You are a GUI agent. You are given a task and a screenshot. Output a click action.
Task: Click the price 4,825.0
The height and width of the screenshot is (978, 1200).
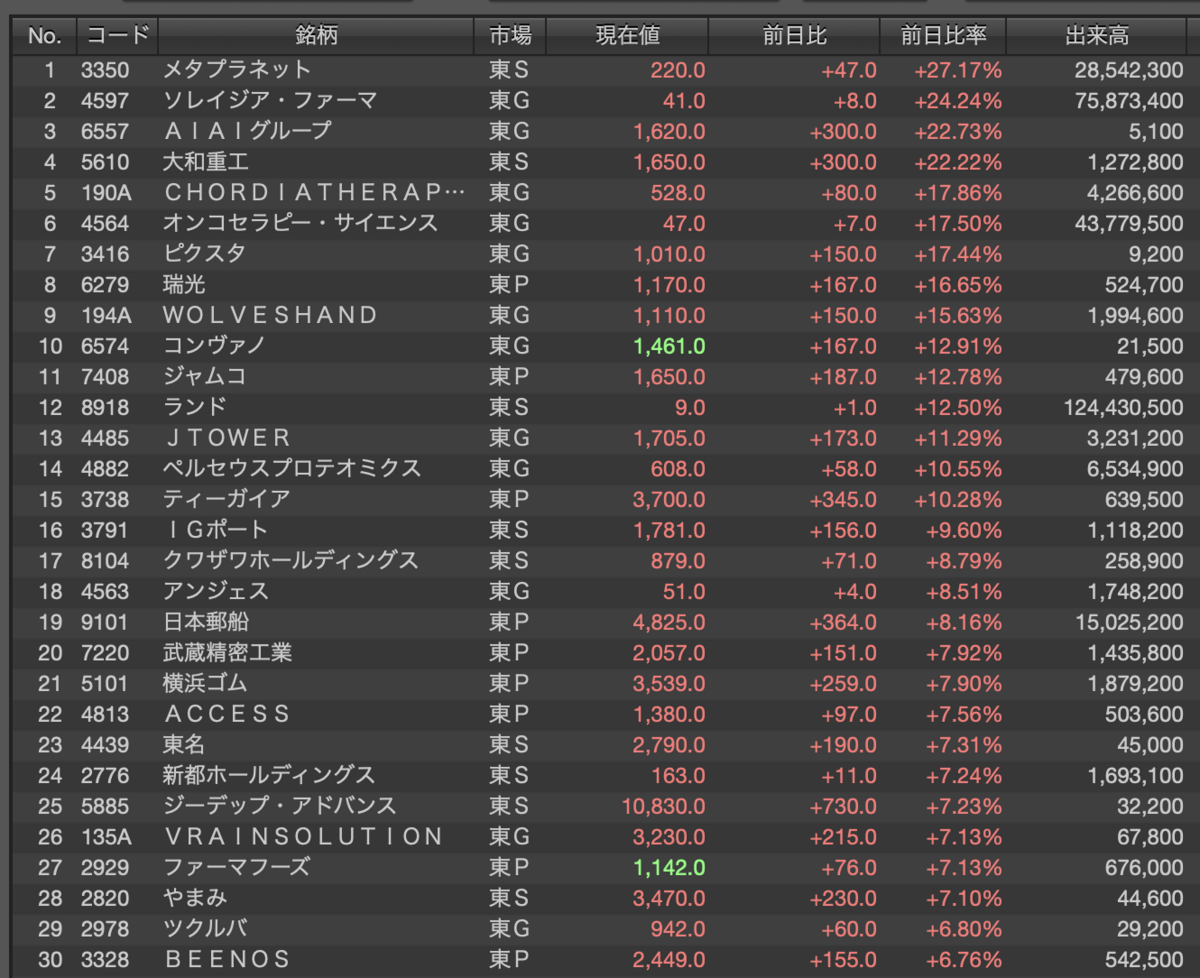pyautogui.click(x=669, y=622)
